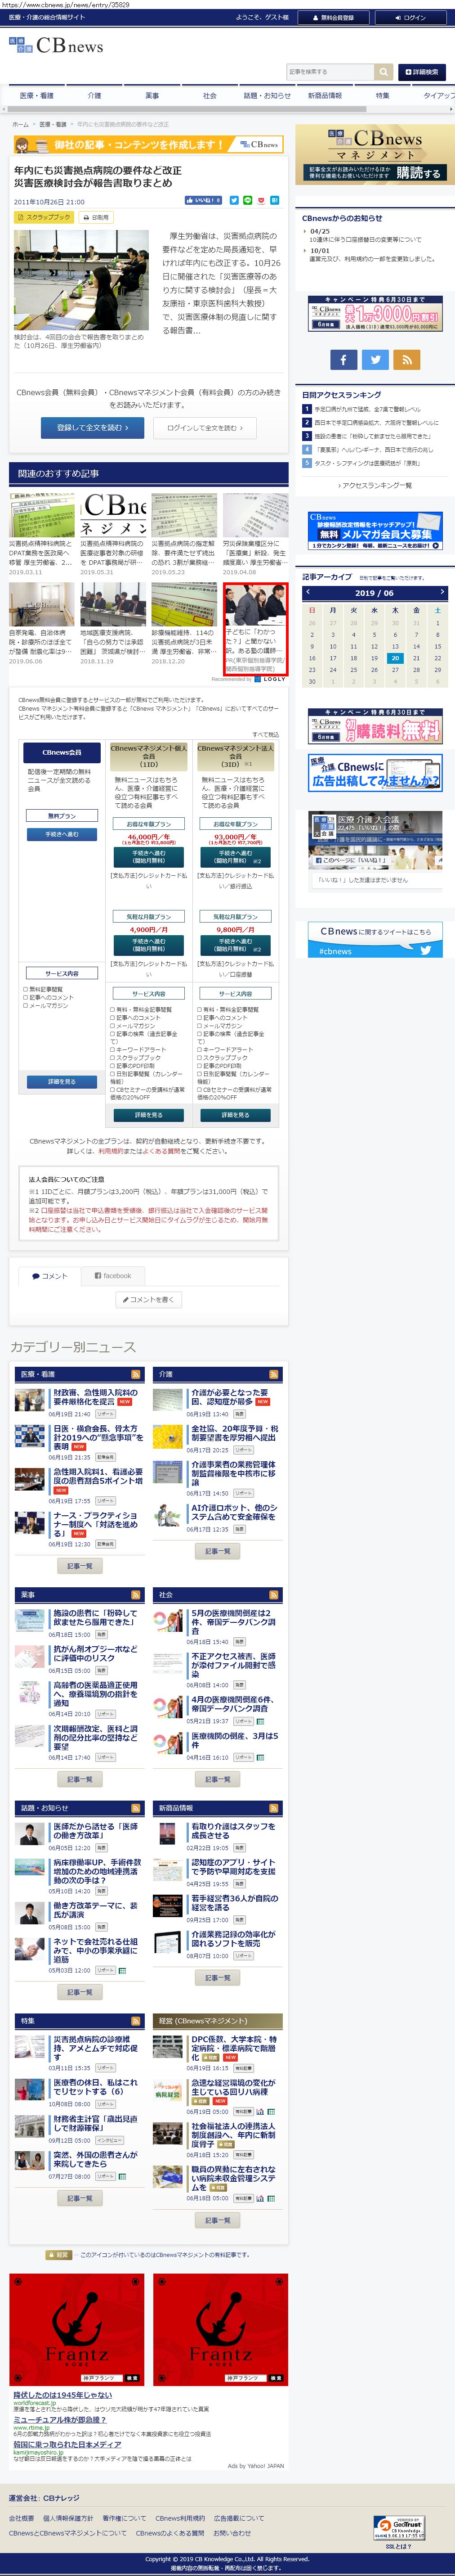Select day 20 in the archive calendar
This screenshot has height=2576, width=455.
click(395, 658)
